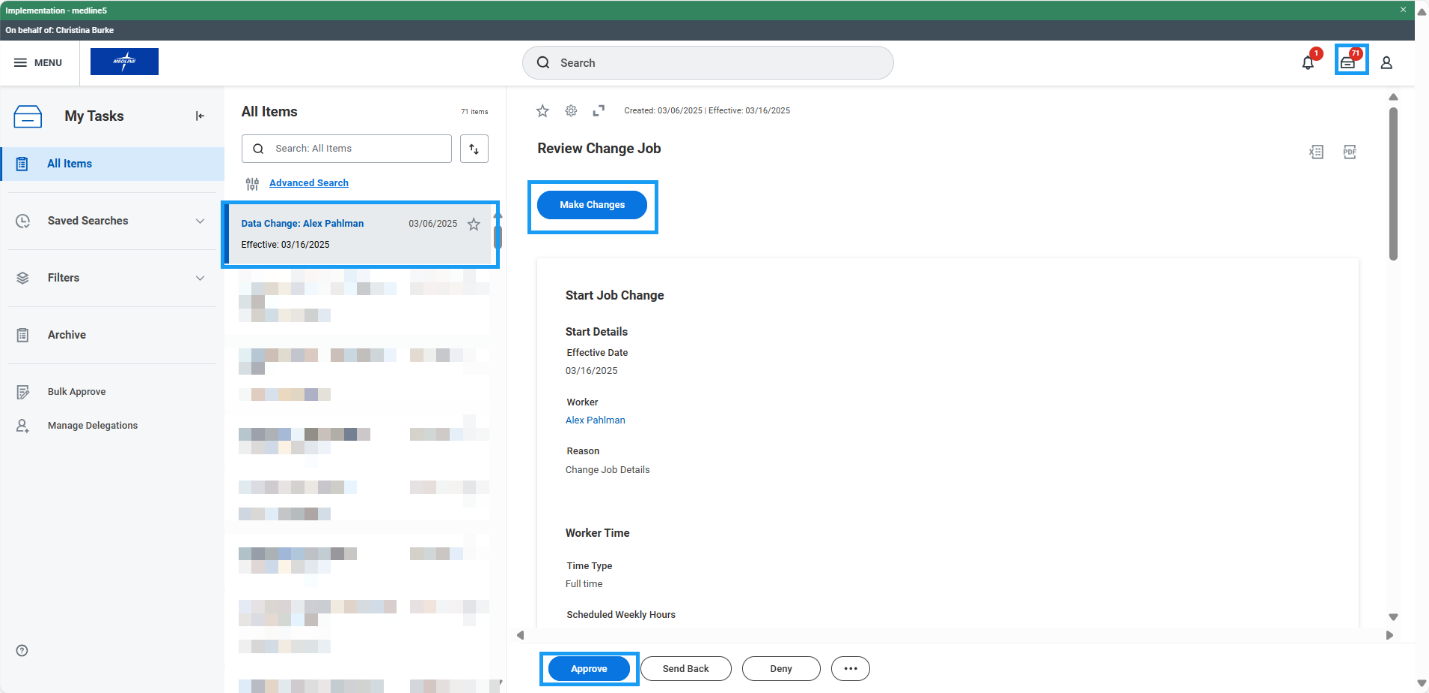This screenshot has height=693, width=1429.
Task: Export task as PDF icon
Action: point(1349,152)
